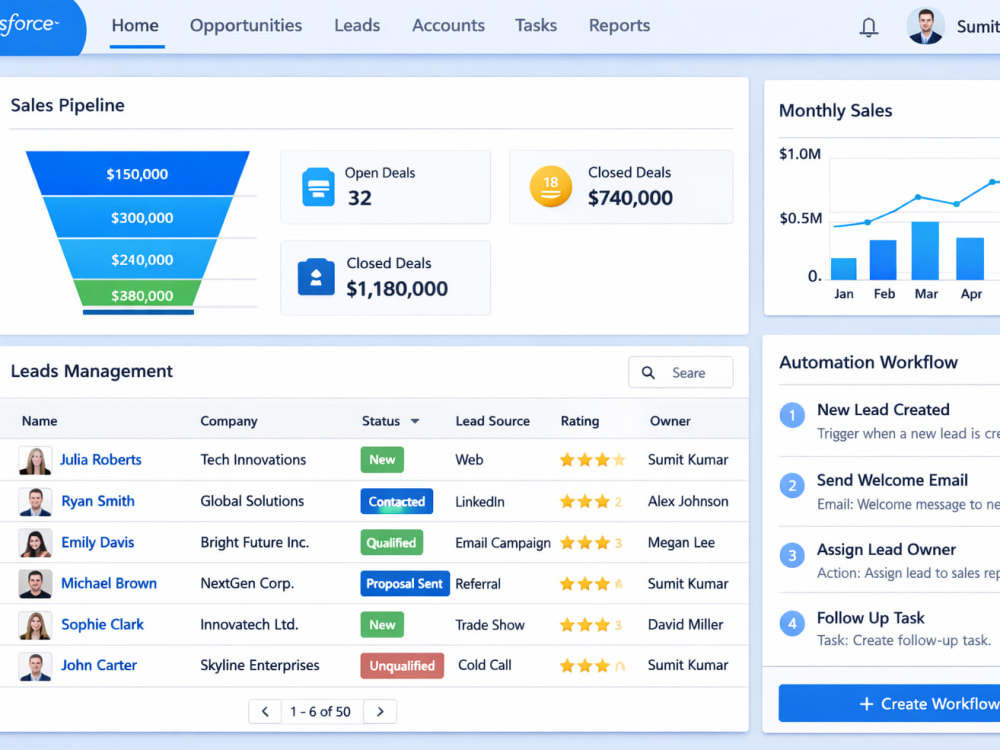Click the Proposal Sent status badge
Viewport: 1000px width, 750px height.
tap(404, 584)
